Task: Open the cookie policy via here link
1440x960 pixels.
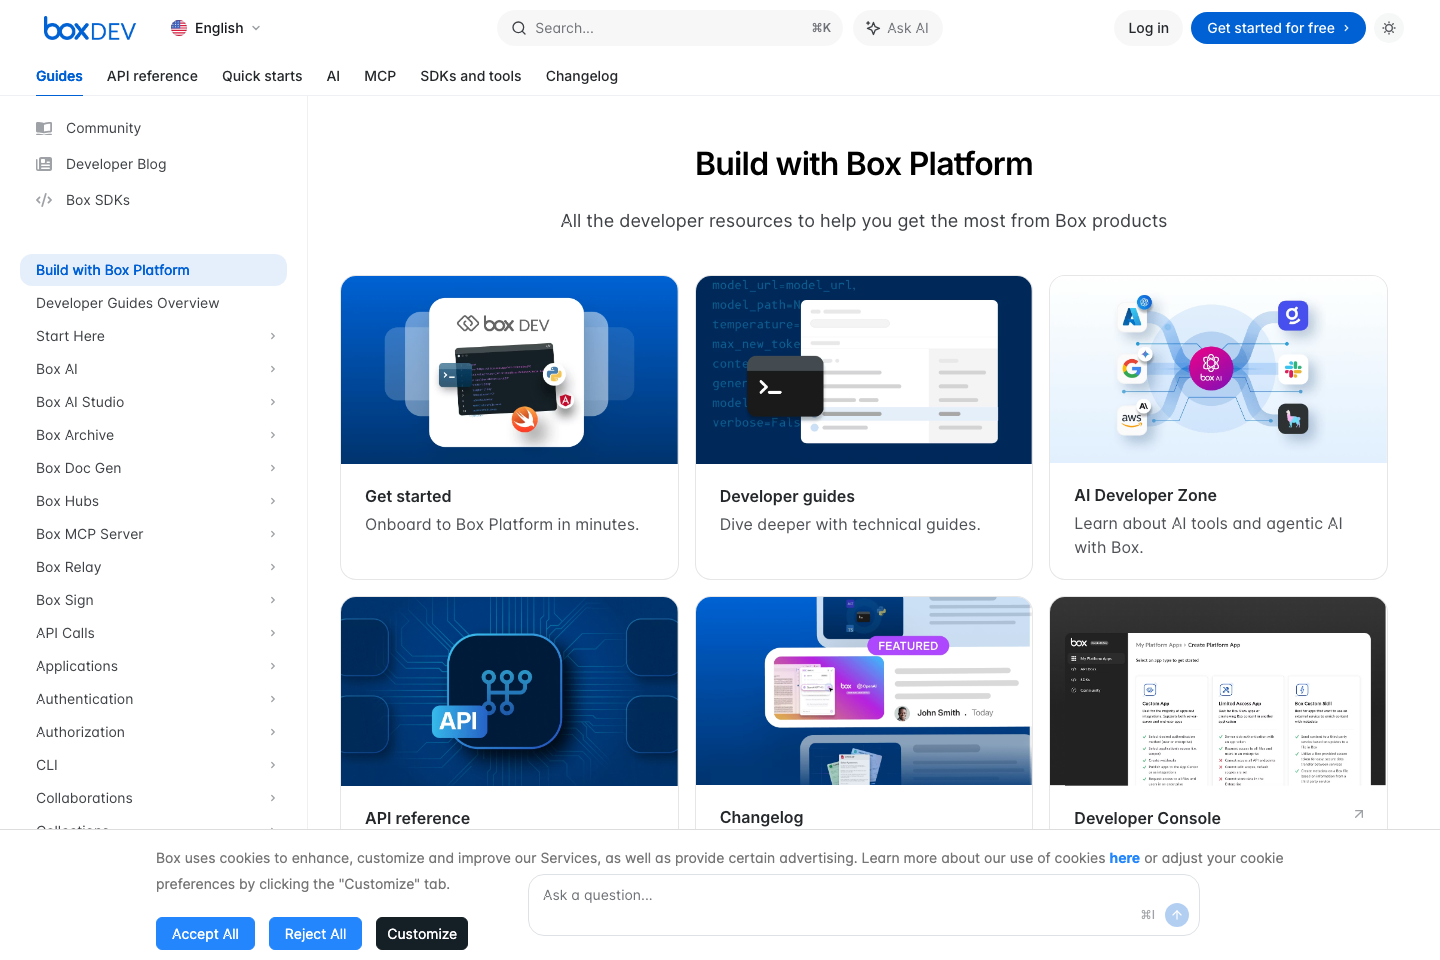Action: tap(1124, 858)
